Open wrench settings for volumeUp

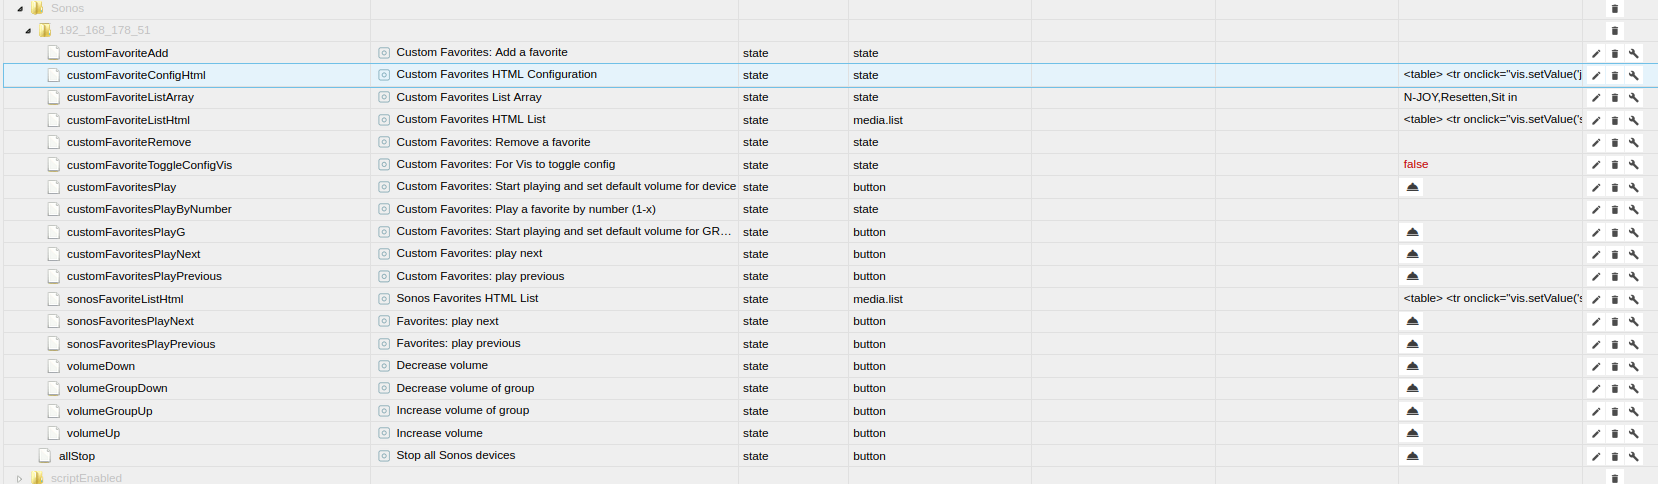(1633, 434)
